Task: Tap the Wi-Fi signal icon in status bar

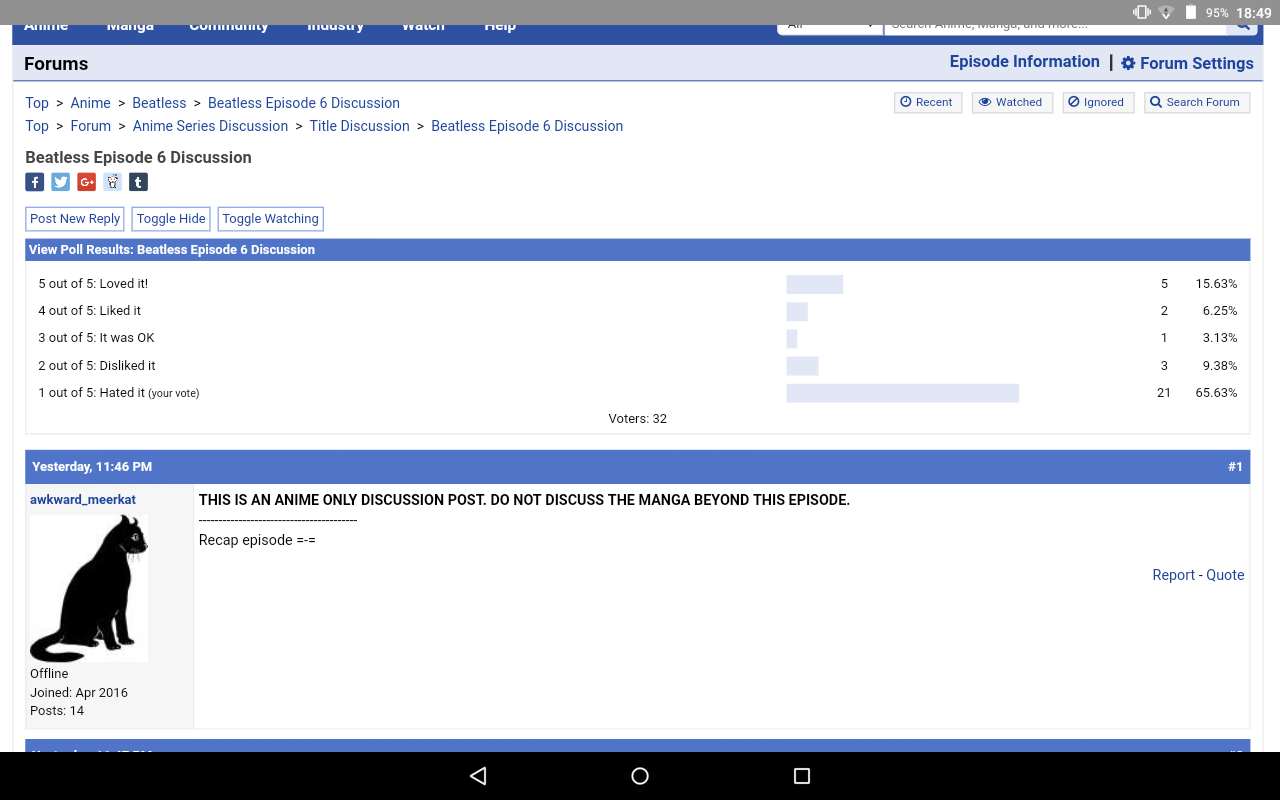Action: click(1166, 12)
